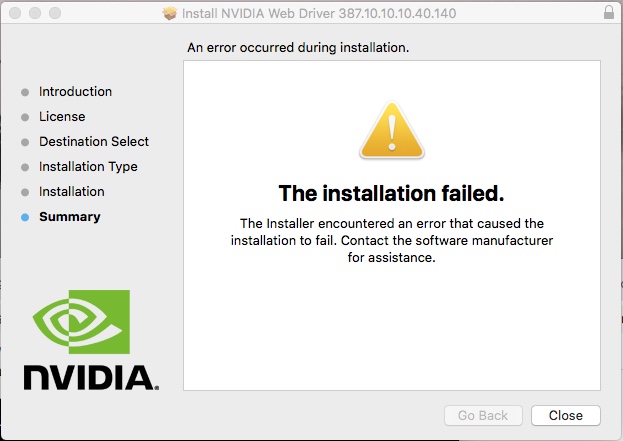Click the "An error occurred during installation" text
623x441 pixels.
tap(299, 47)
